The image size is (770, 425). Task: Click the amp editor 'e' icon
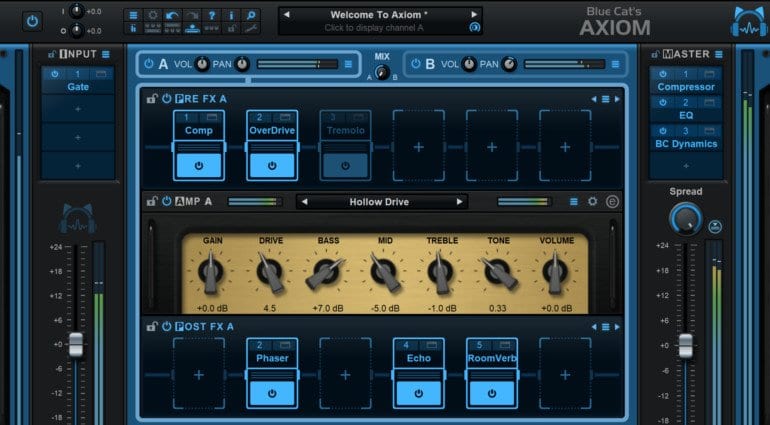pos(612,201)
